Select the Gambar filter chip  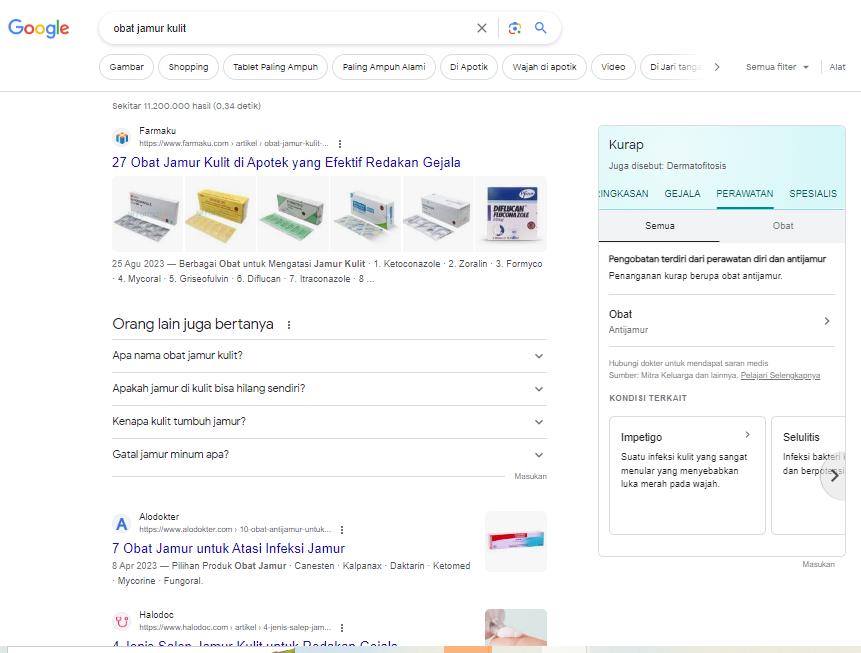pos(126,67)
